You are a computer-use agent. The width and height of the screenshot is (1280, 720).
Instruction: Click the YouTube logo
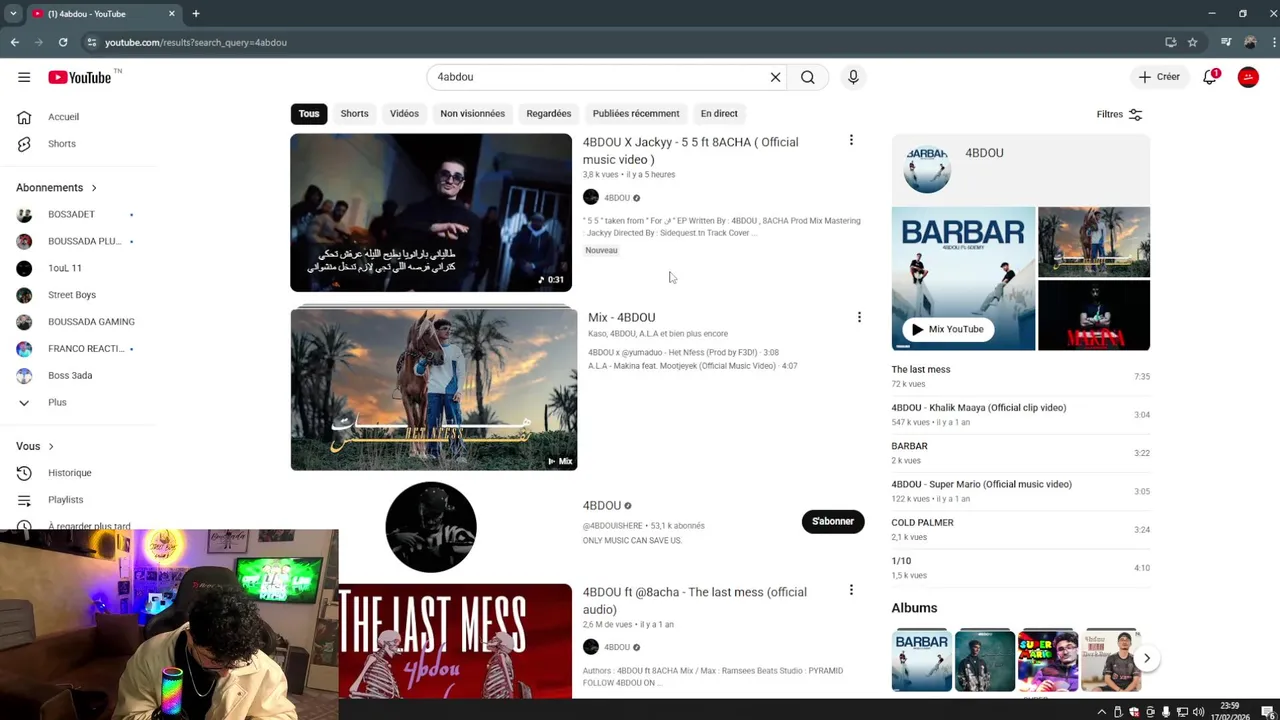tap(80, 77)
